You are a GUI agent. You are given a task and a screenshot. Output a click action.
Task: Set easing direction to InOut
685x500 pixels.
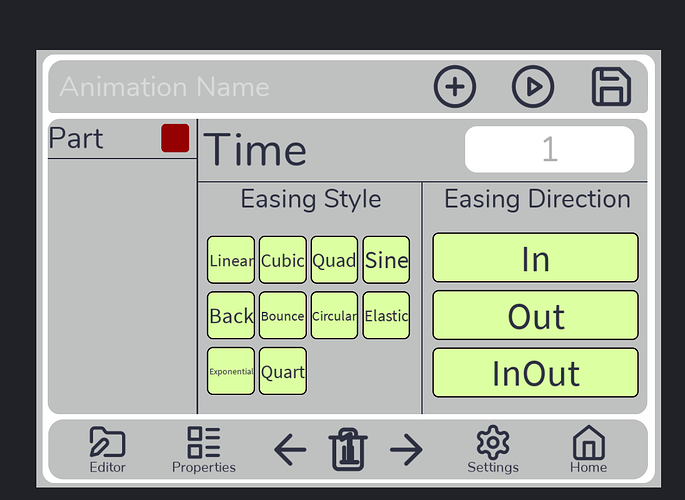tap(535, 373)
